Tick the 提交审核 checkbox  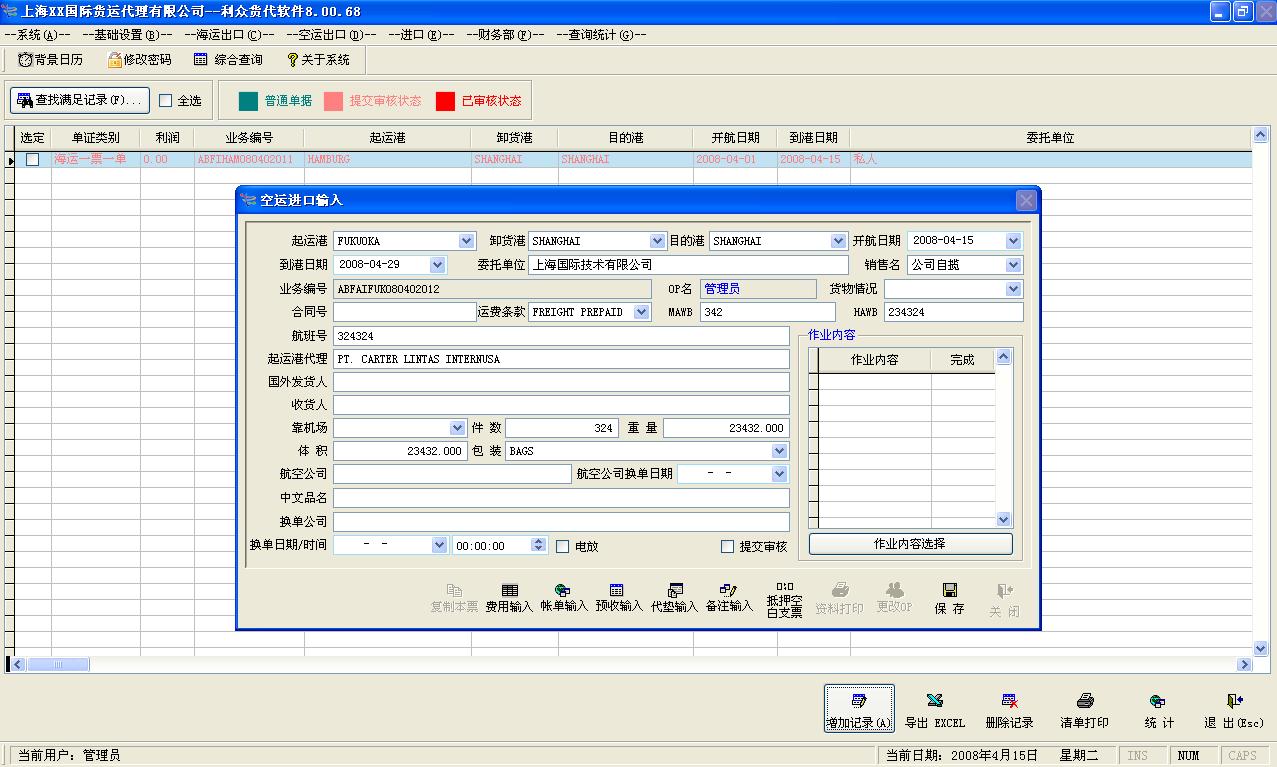coord(727,546)
